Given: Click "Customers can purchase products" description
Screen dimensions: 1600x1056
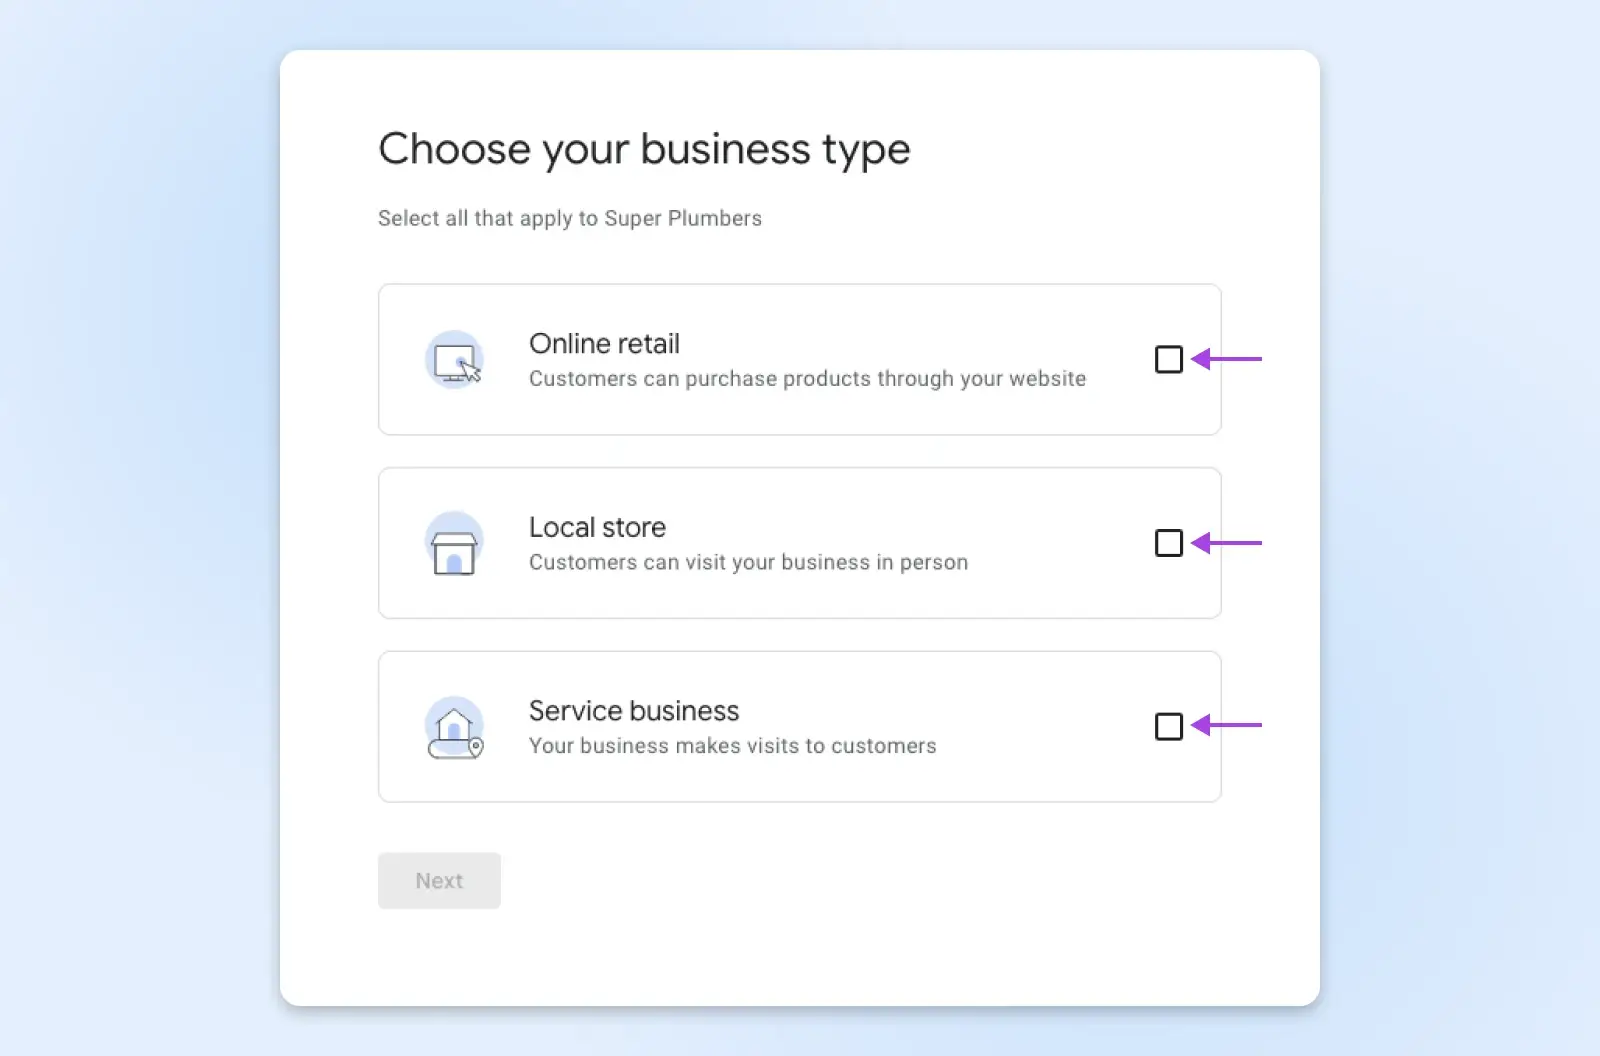Looking at the screenshot, I should click(807, 379).
